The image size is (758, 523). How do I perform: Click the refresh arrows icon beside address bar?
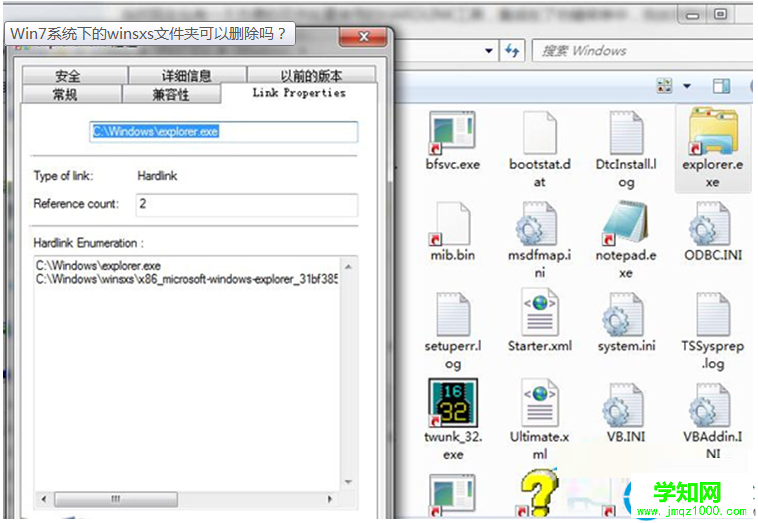pyautogui.click(x=512, y=50)
